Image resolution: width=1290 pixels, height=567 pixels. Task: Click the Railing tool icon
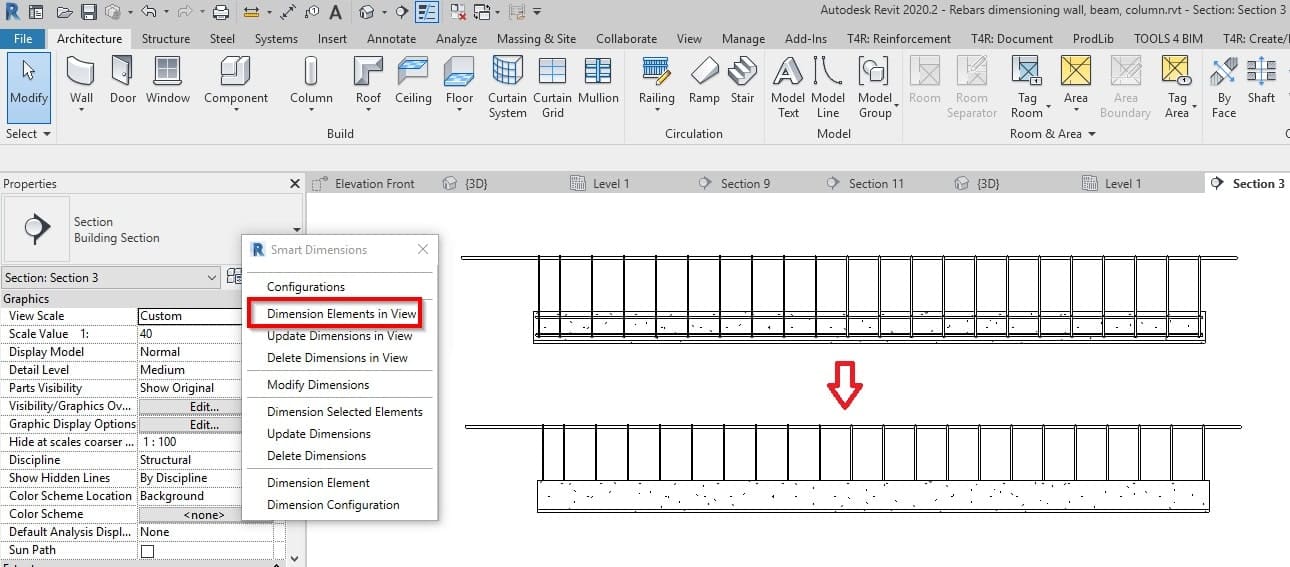(x=657, y=72)
